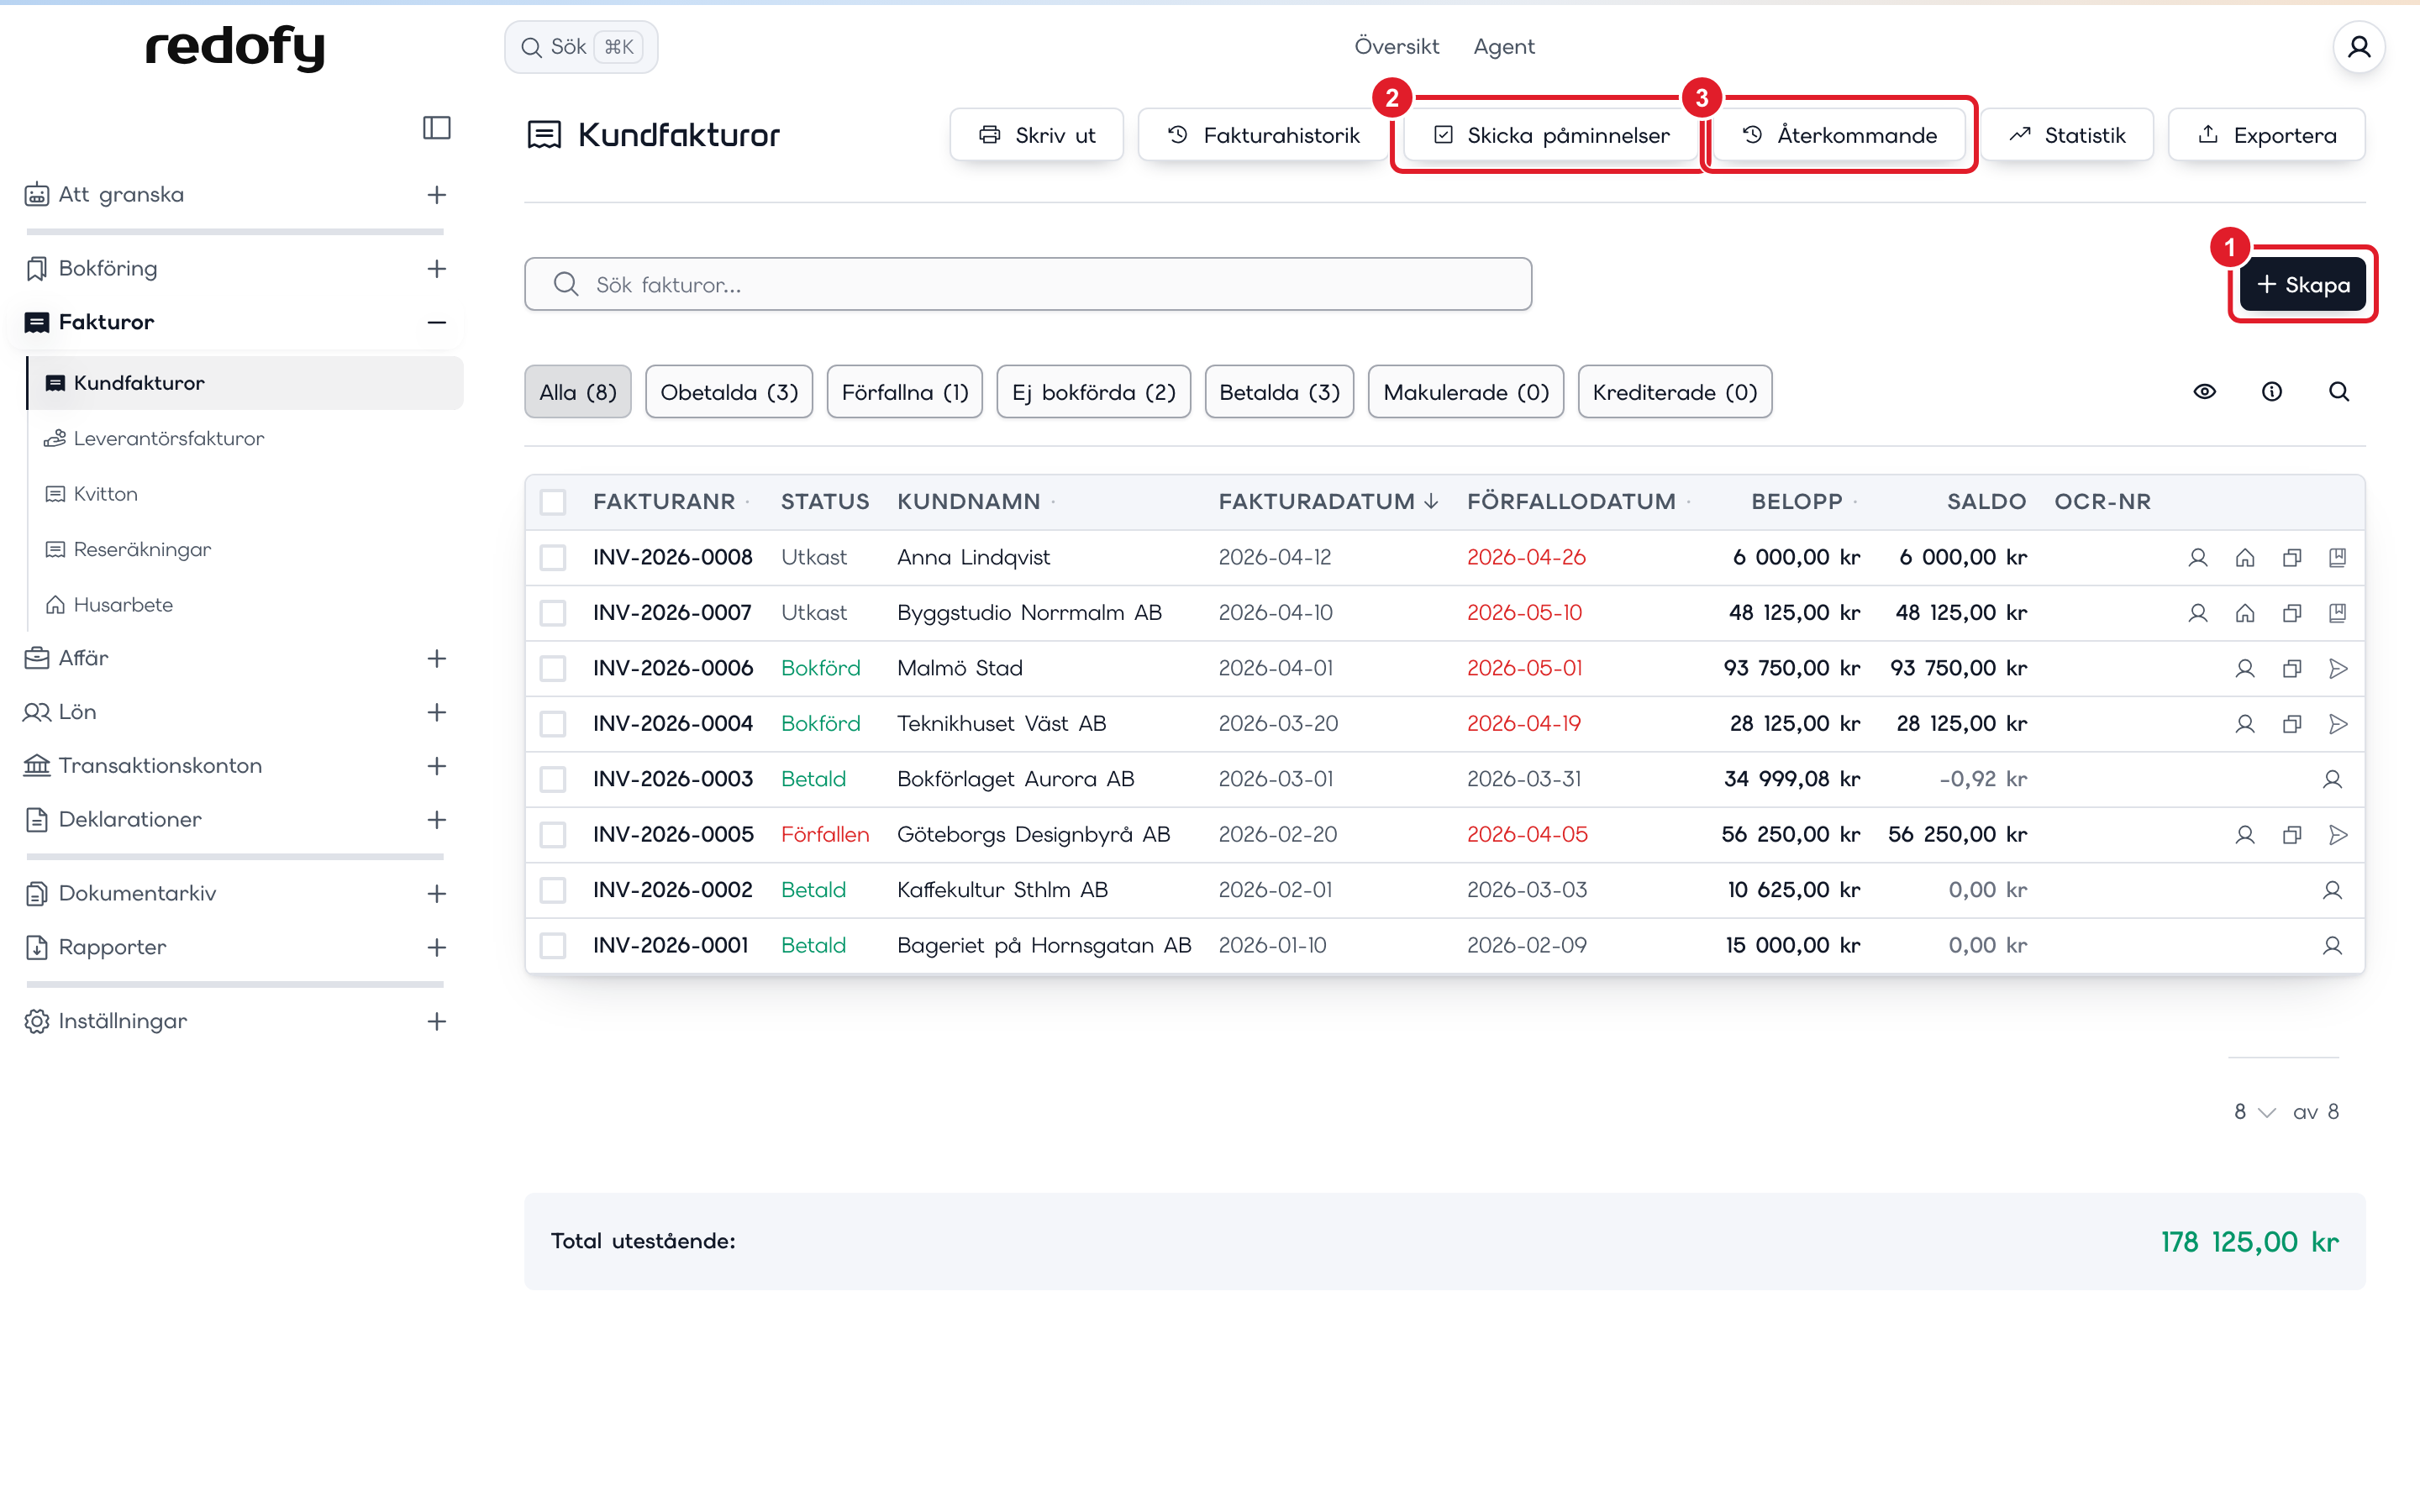Click the Skriv ut print button
This screenshot has width=2420, height=1512.
pyautogui.click(x=1037, y=135)
